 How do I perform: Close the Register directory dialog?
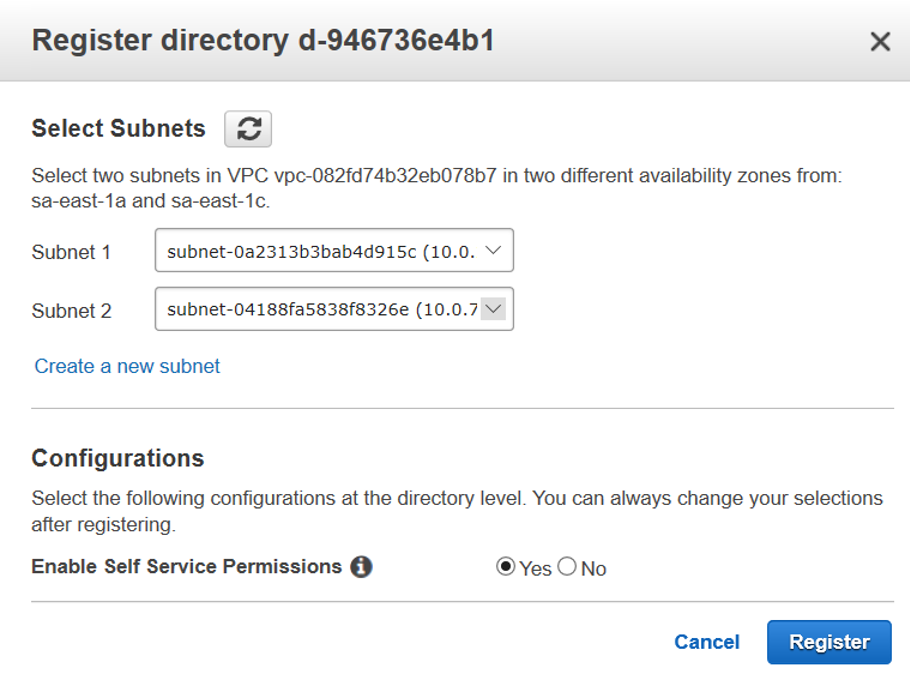pos(880,41)
